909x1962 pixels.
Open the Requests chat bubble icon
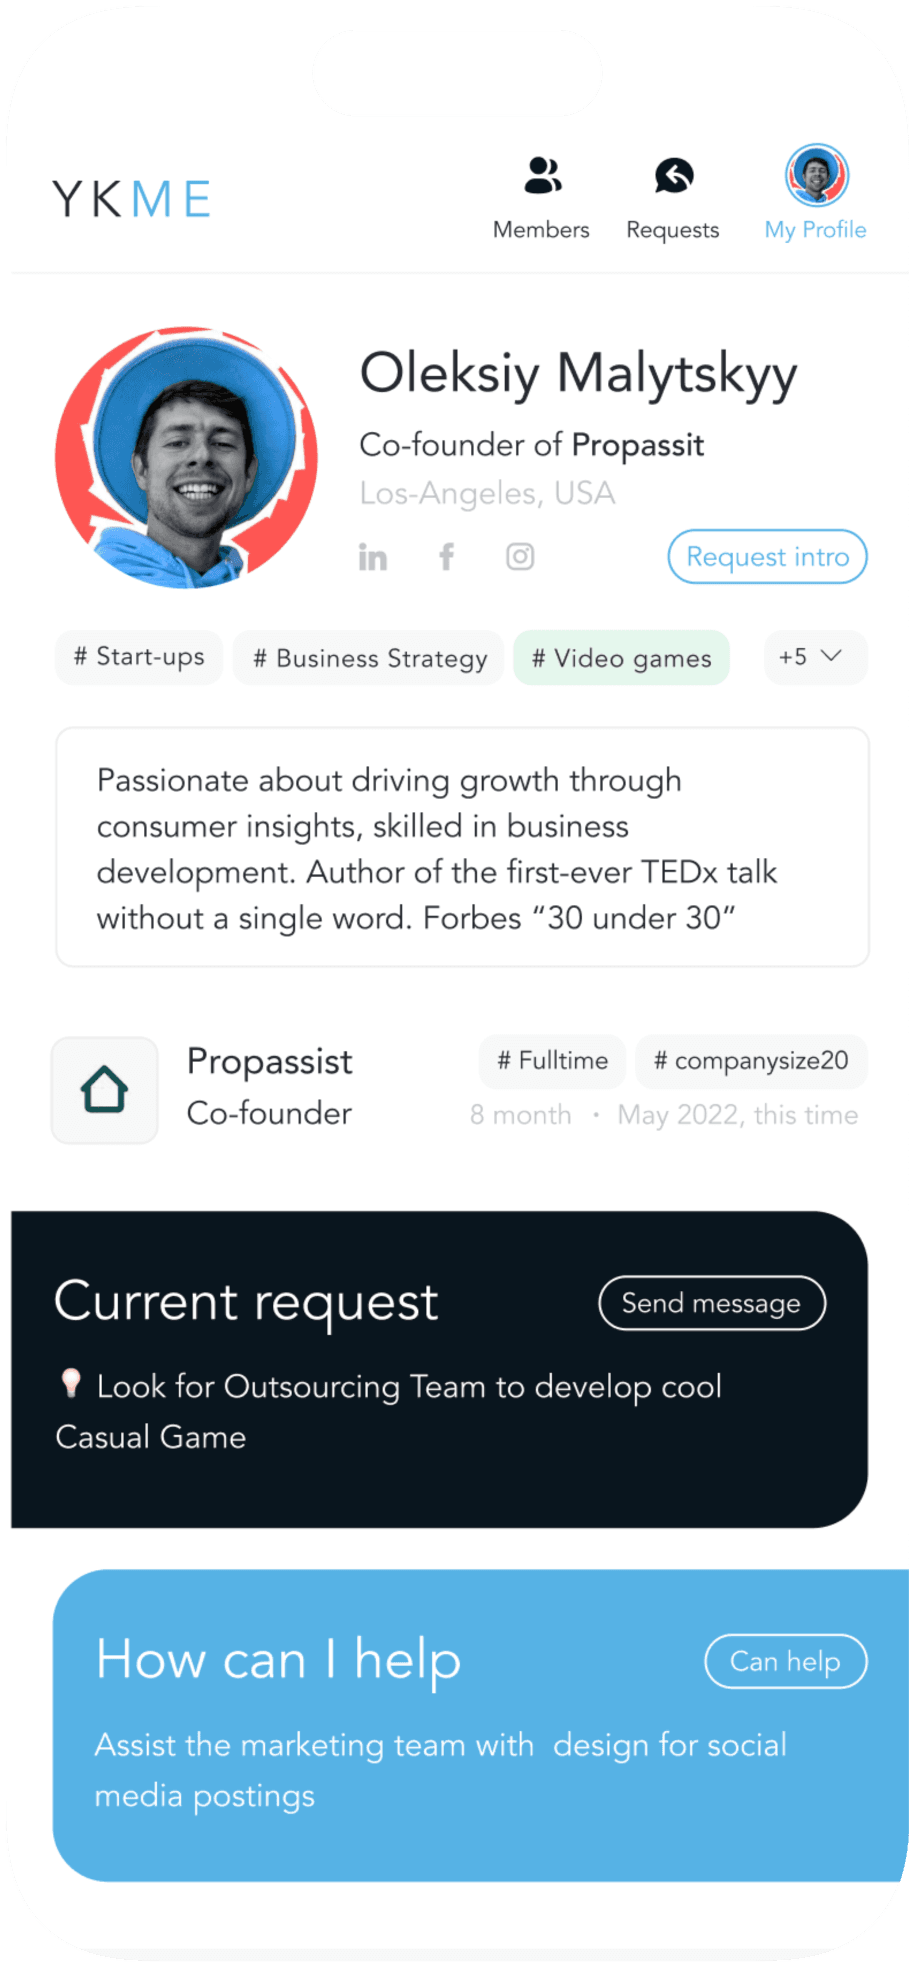[674, 175]
